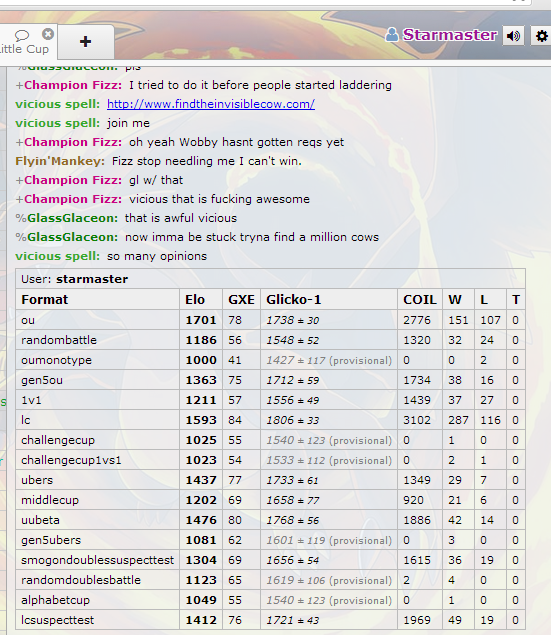The width and height of the screenshot is (551, 635).
Task: Select the uubeta format cell
Action: point(98,520)
